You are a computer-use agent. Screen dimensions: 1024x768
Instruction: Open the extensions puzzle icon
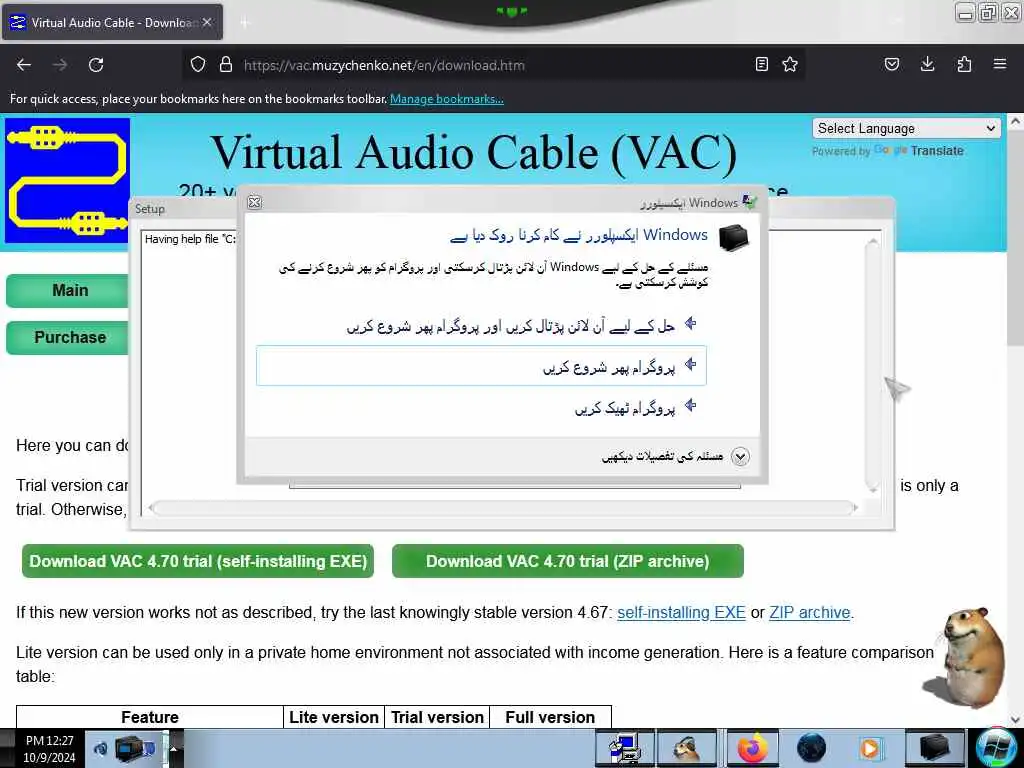coord(964,64)
